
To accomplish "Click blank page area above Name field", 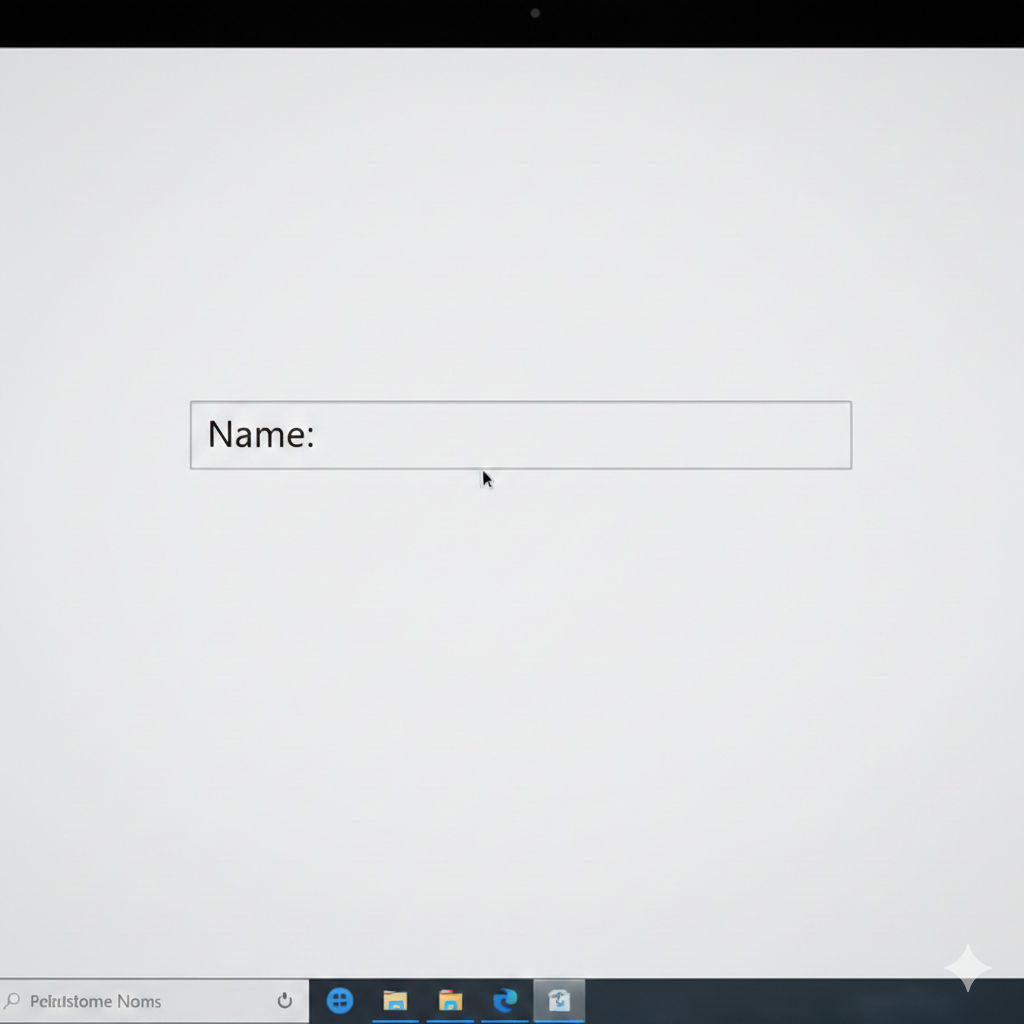I will (520, 250).
